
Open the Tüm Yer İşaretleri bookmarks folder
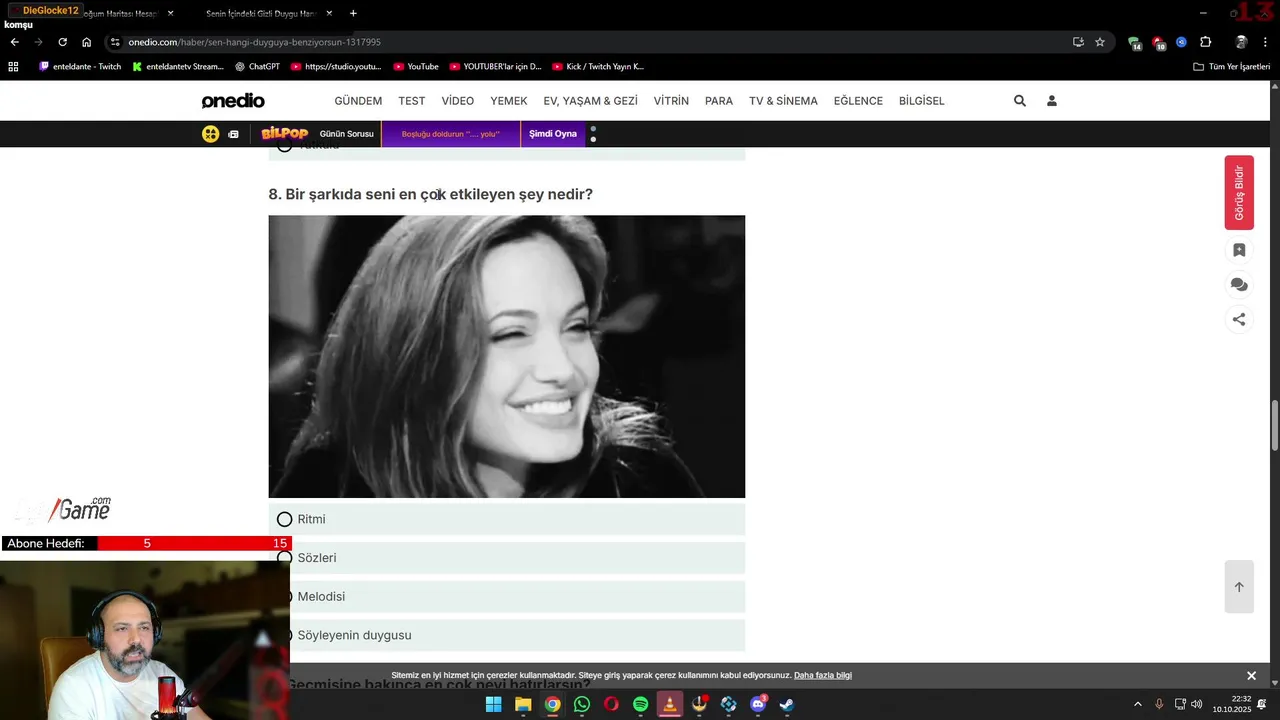[1231, 67]
